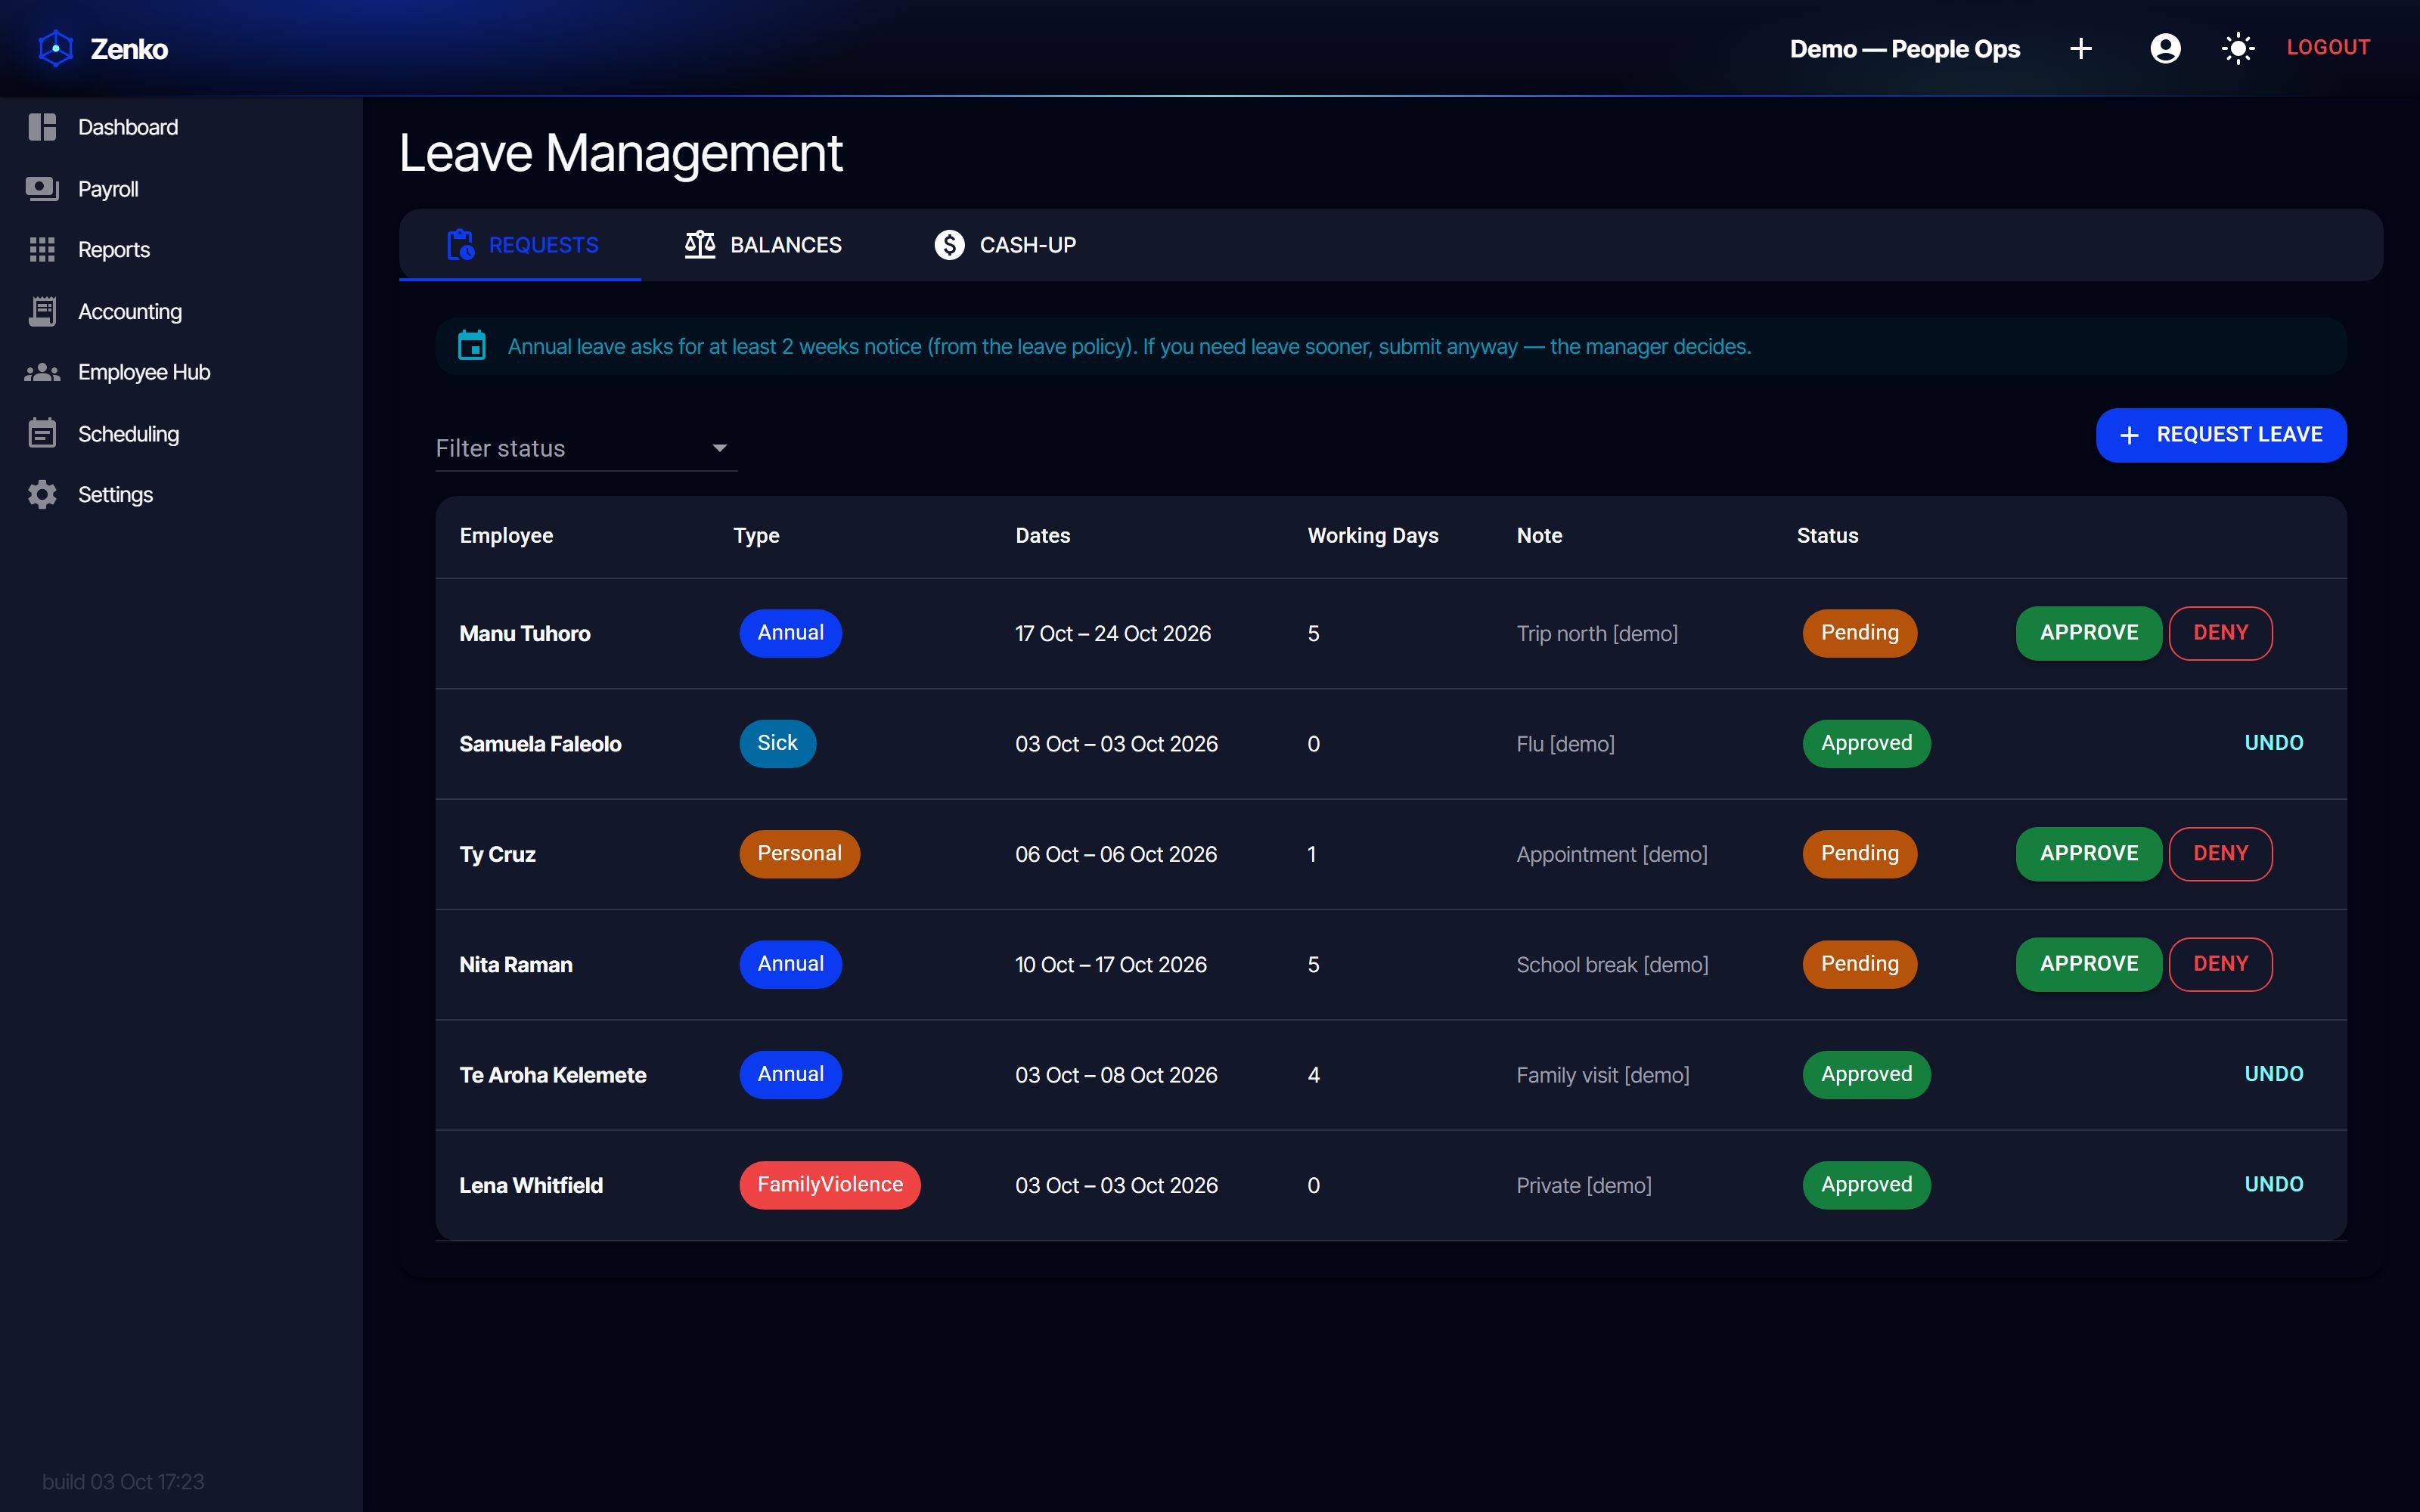
Task: Click the Dashboard sidebar icon
Action: [x=42, y=127]
